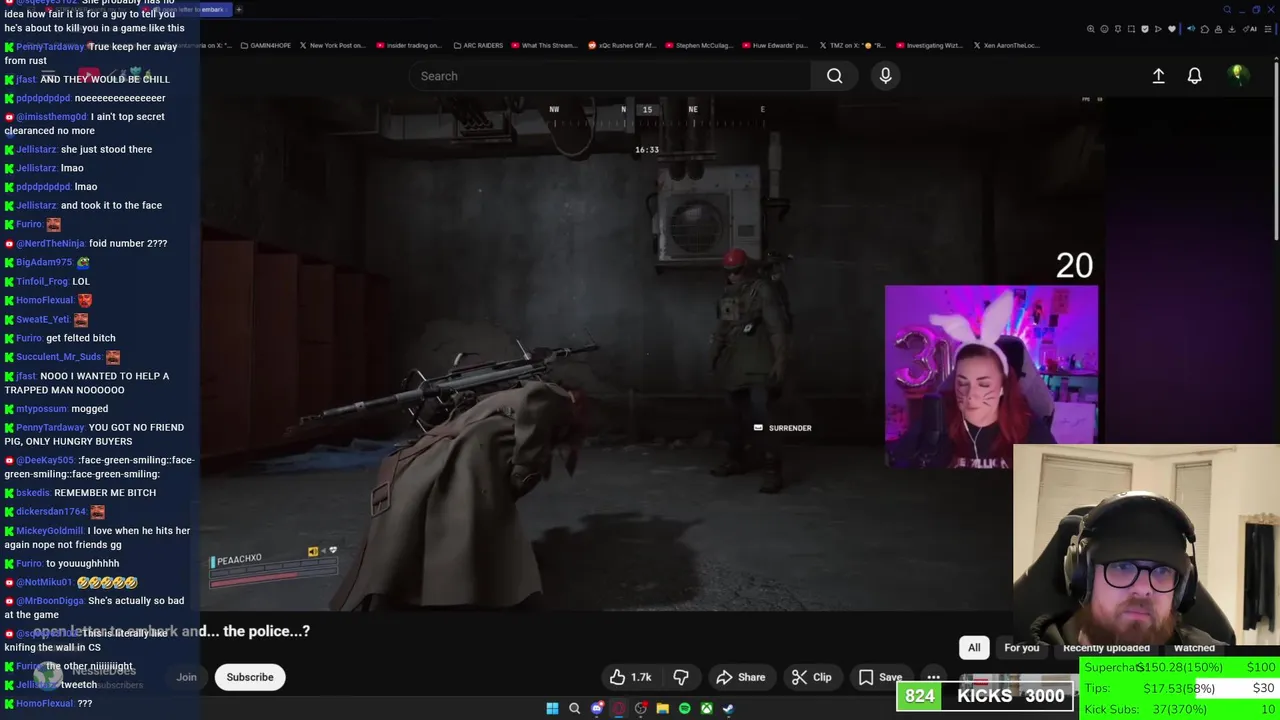1280x720 pixels.
Task: Click the YouTube search magnifier button
Action: pos(834,76)
